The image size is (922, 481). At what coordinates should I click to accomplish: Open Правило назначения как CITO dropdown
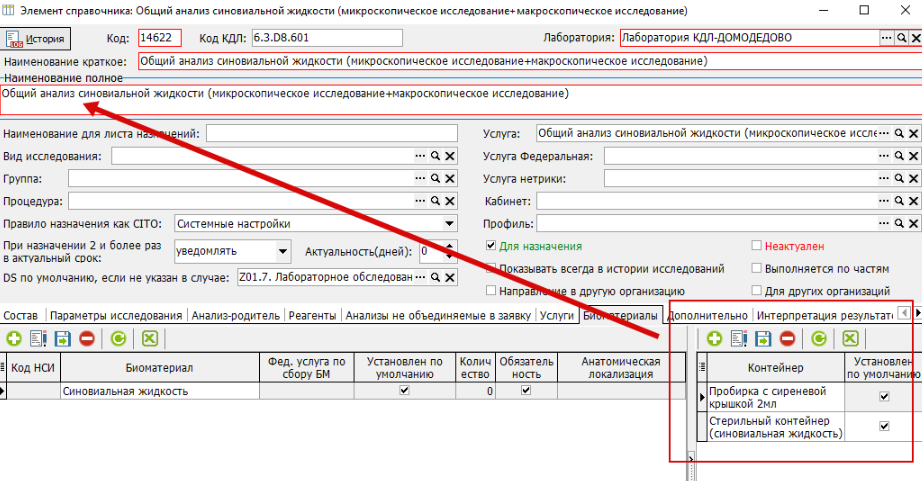tap(449, 224)
